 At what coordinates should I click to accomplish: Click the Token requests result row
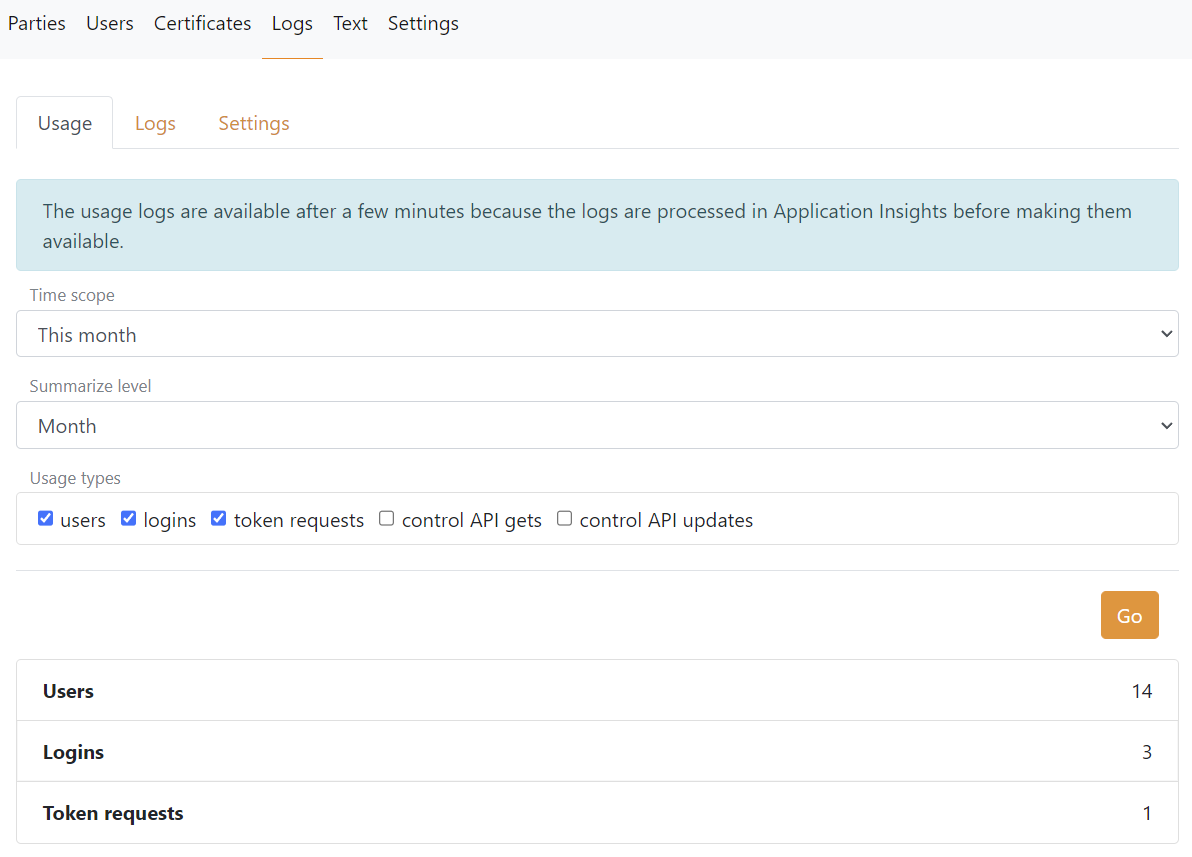coord(596,812)
